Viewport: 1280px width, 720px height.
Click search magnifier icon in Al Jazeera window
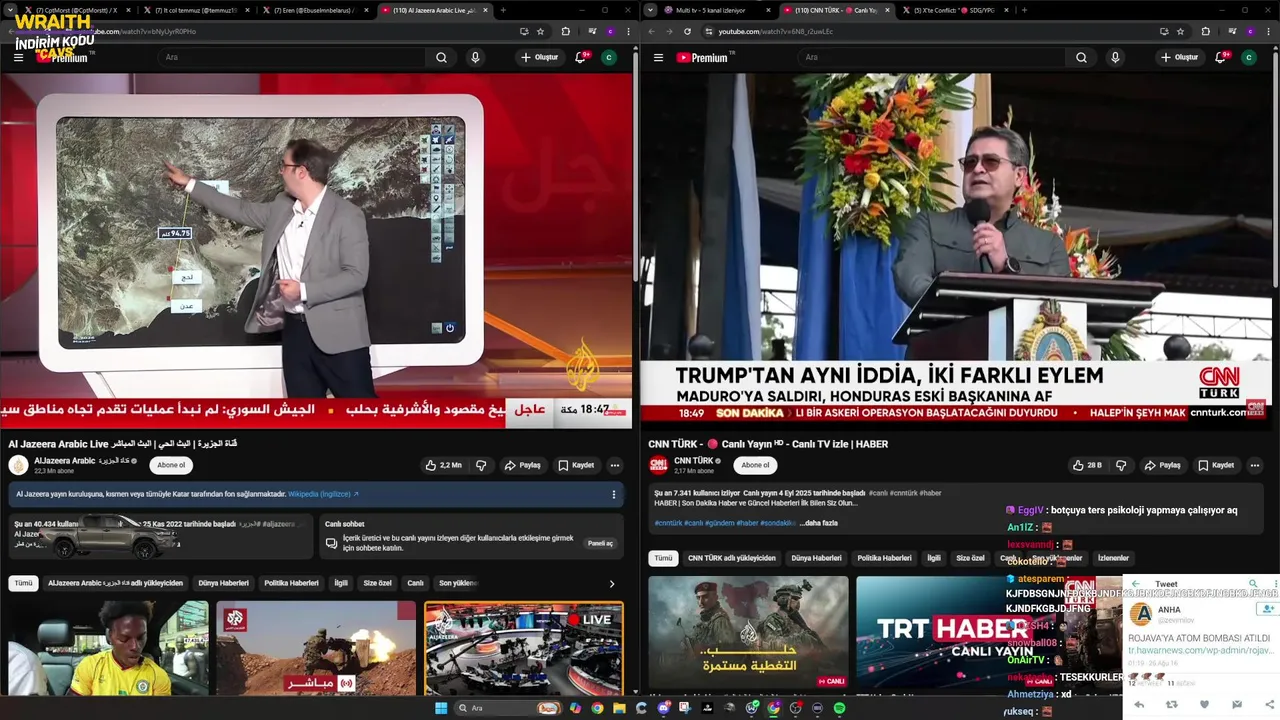pos(441,57)
